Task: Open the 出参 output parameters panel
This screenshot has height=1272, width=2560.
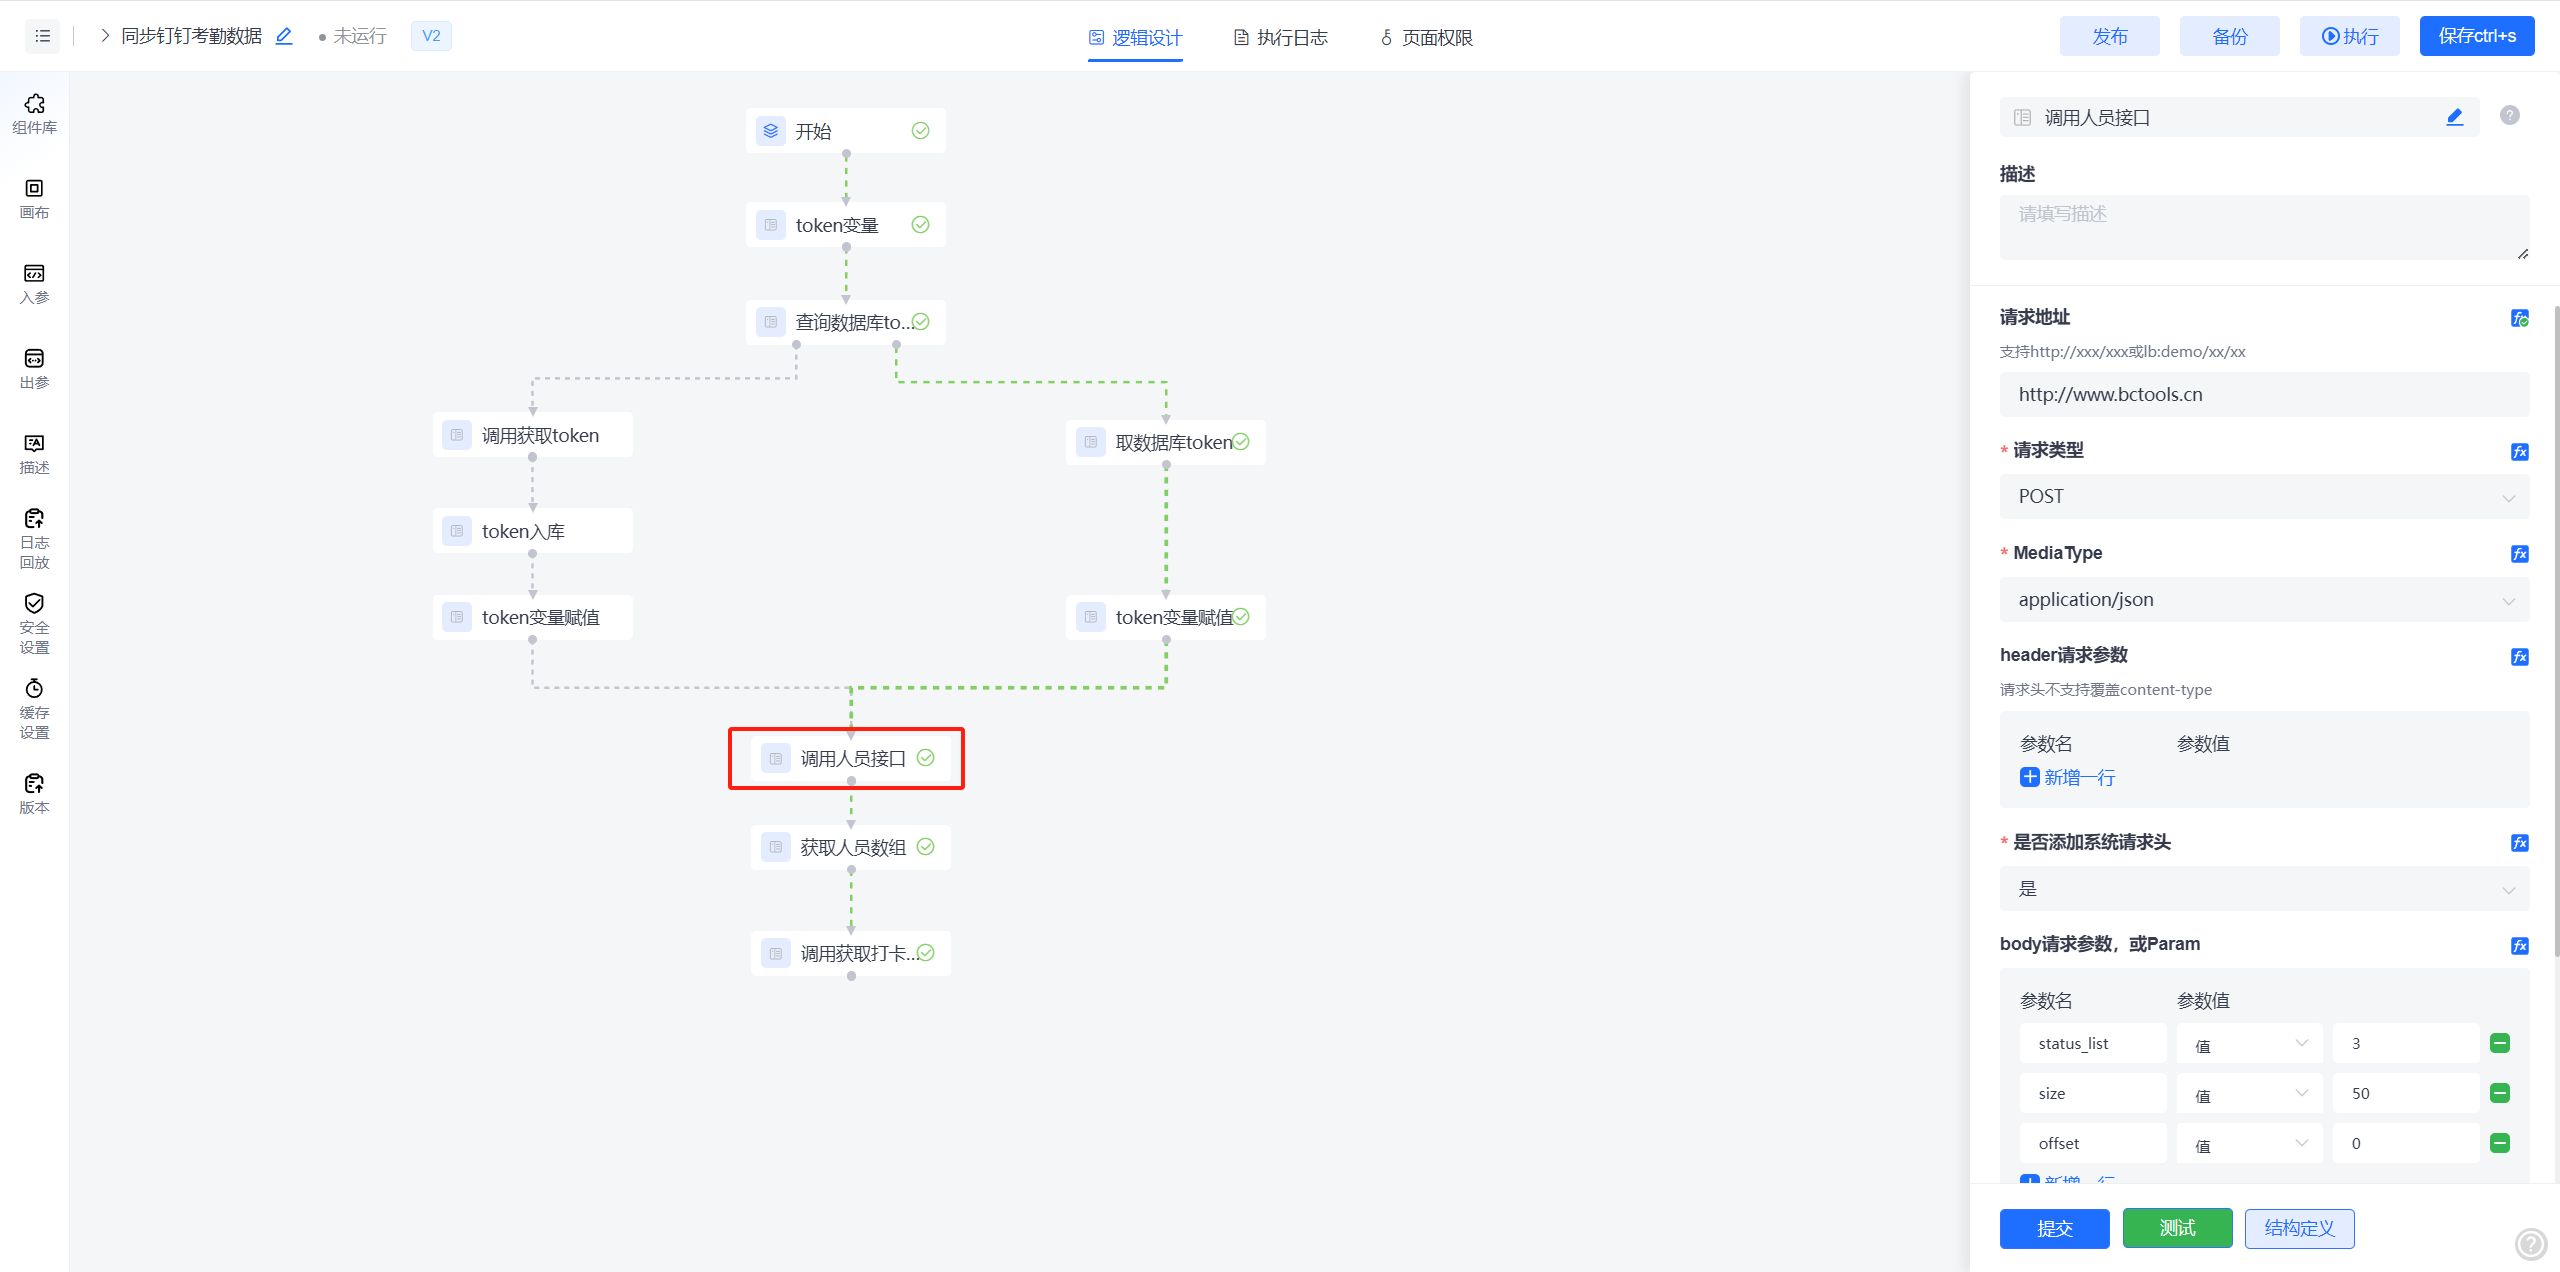Action: pos(34,368)
